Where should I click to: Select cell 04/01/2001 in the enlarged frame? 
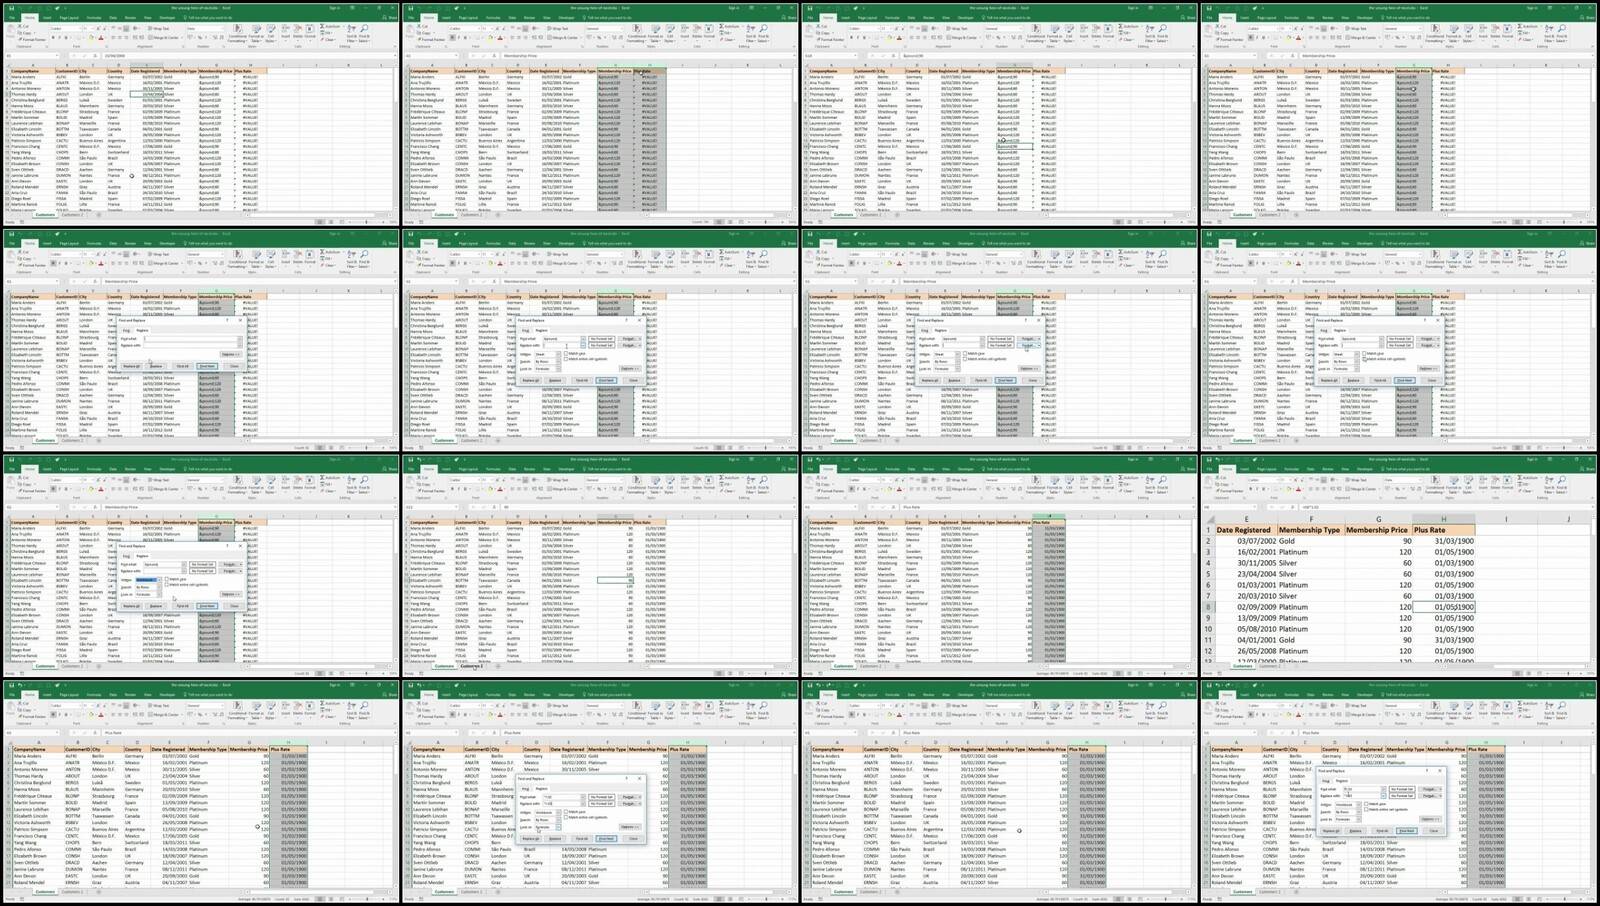point(1244,640)
